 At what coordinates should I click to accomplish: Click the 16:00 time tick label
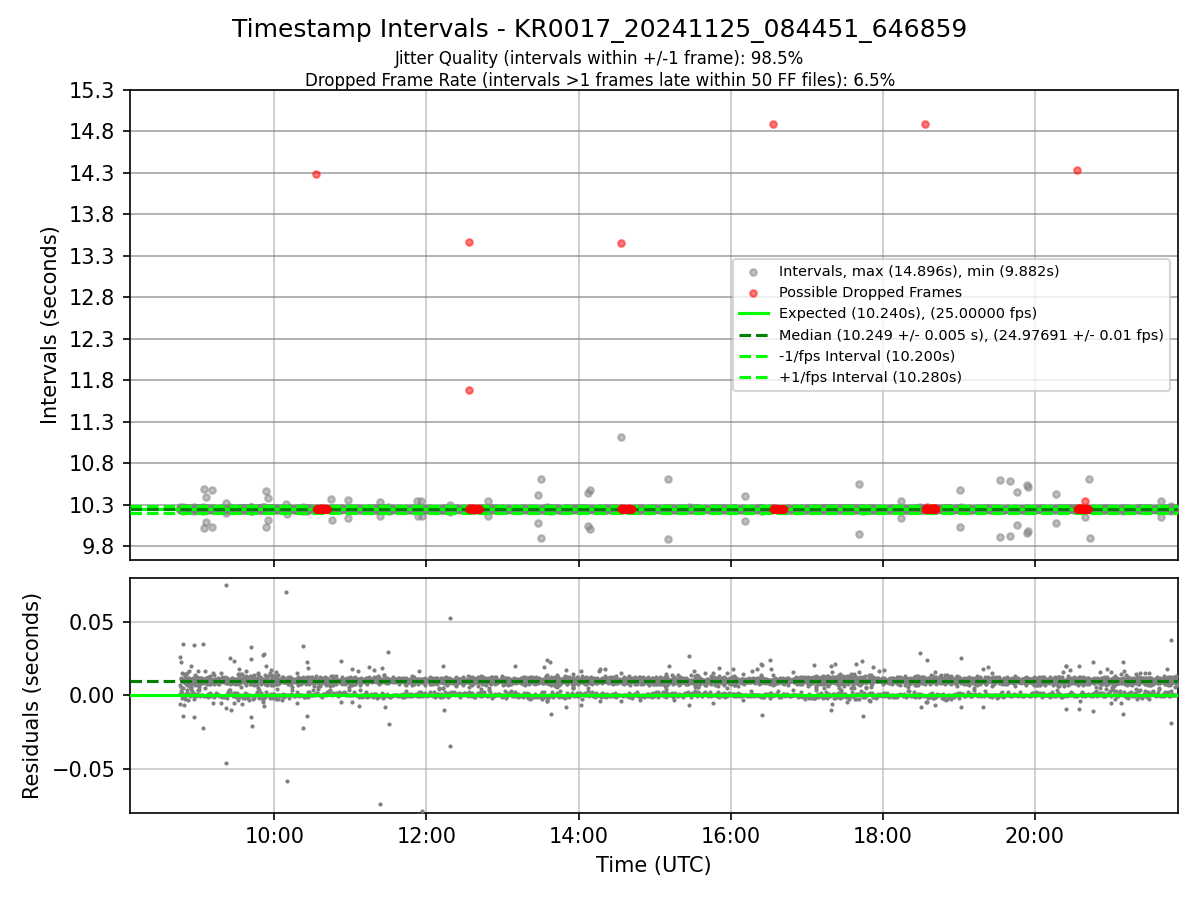click(x=730, y=834)
